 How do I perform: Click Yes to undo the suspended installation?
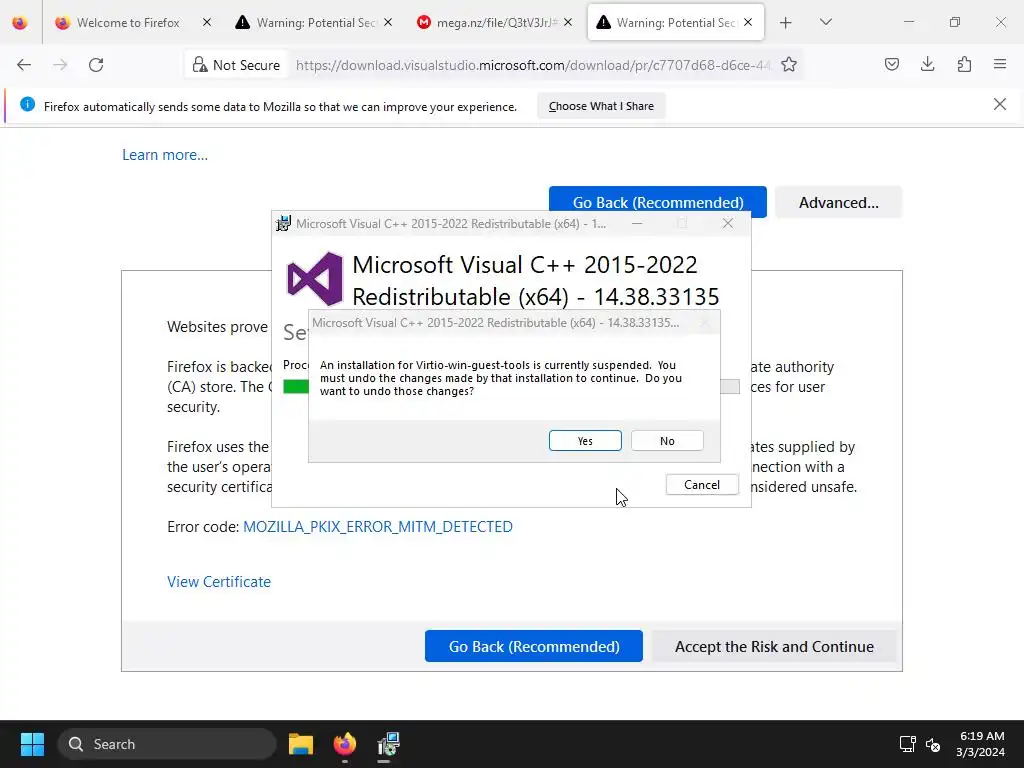point(584,441)
